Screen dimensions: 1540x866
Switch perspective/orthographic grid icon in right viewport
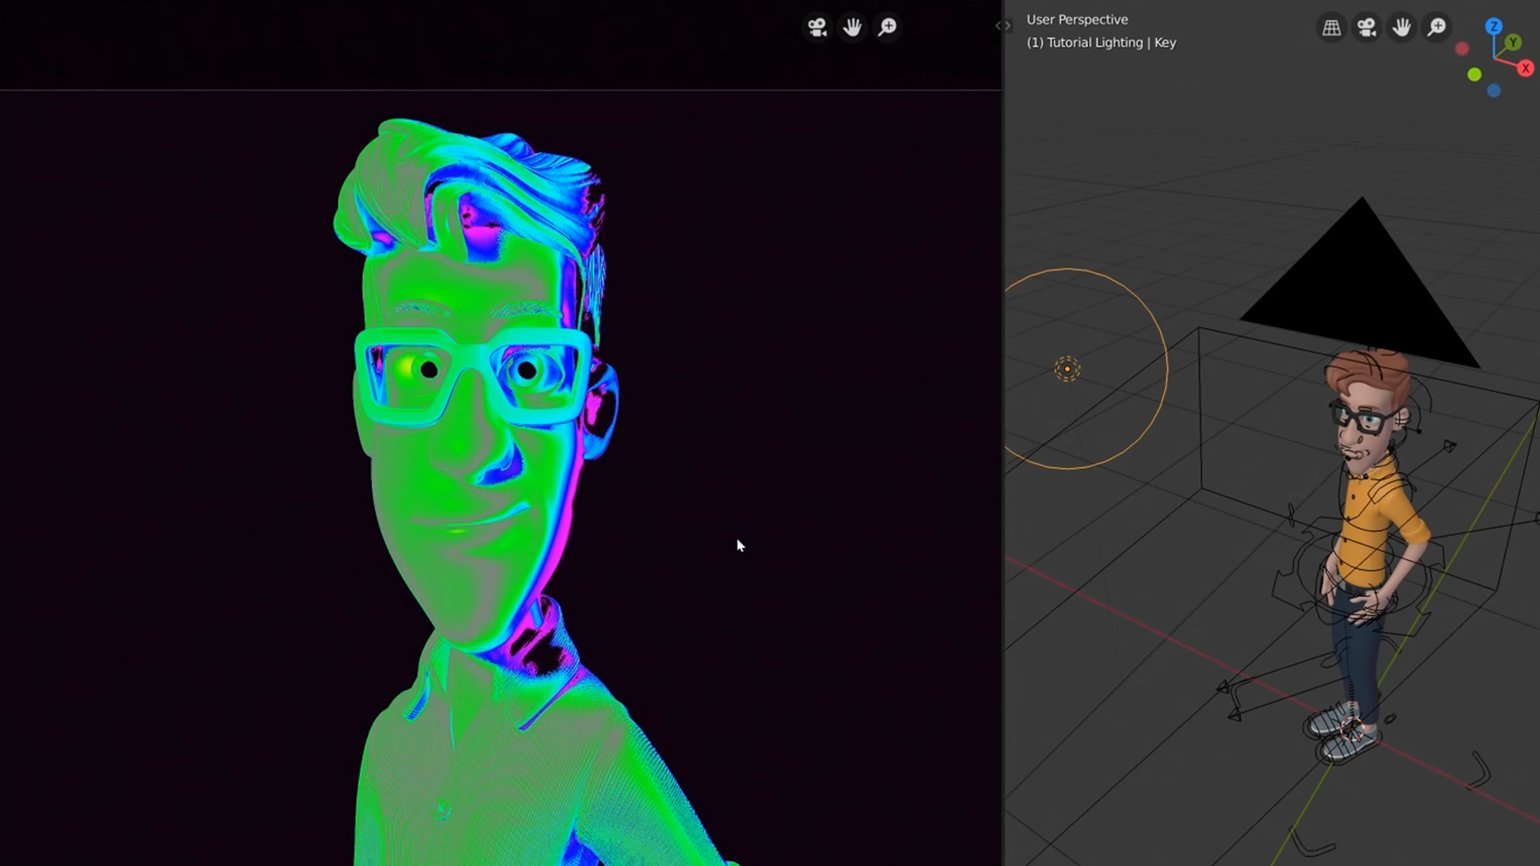coord(1331,28)
